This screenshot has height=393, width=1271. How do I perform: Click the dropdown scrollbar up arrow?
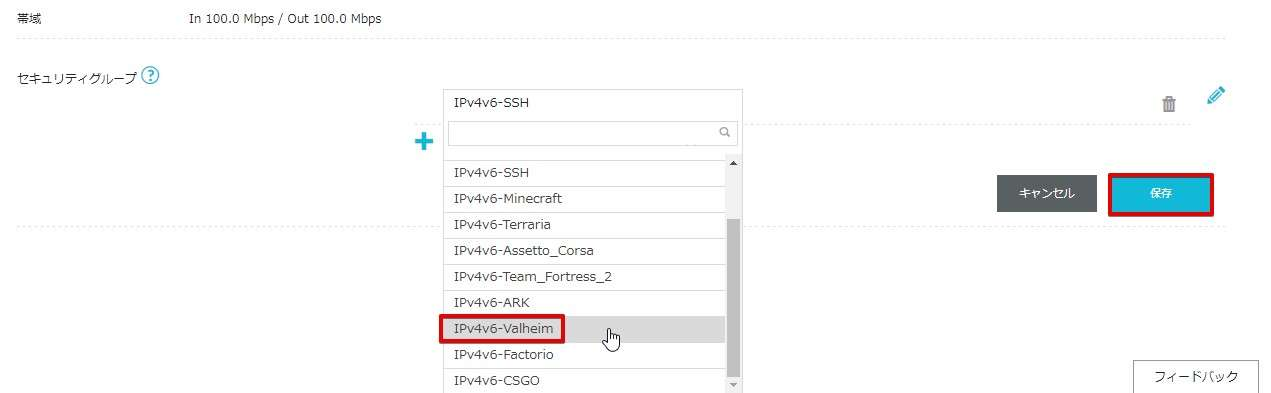click(x=733, y=163)
